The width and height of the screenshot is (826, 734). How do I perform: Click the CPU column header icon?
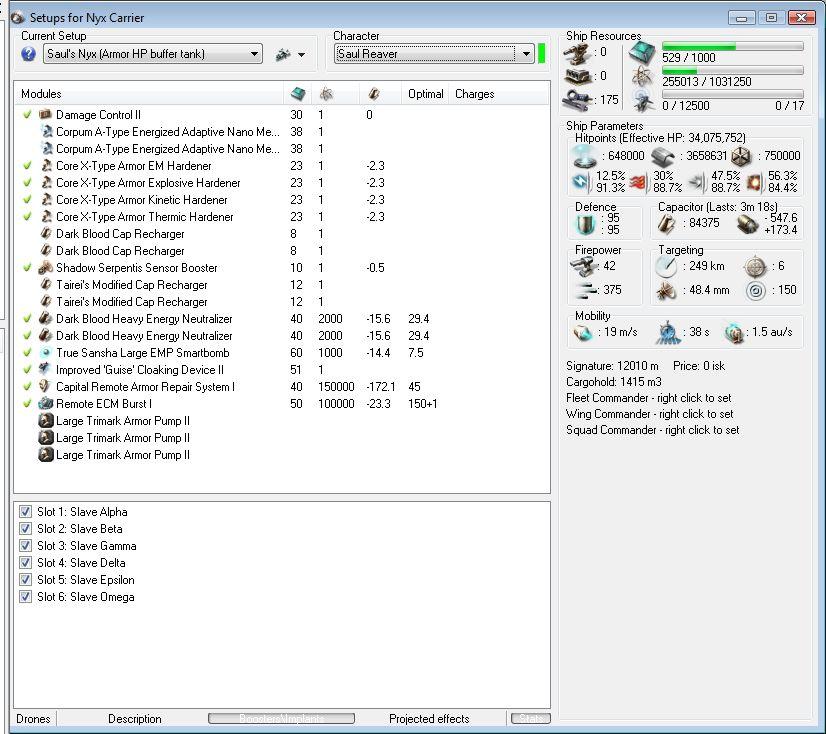(x=298, y=94)
